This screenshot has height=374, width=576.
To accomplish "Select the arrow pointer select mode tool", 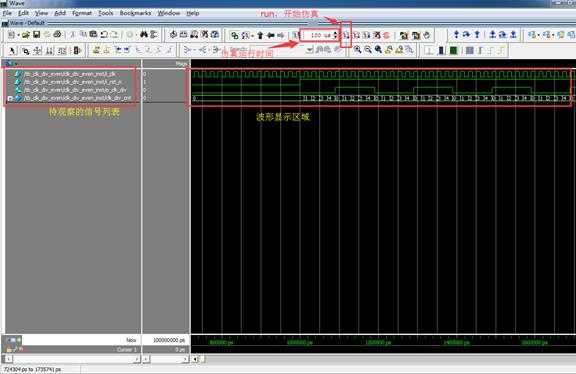I will pos(12,50).
